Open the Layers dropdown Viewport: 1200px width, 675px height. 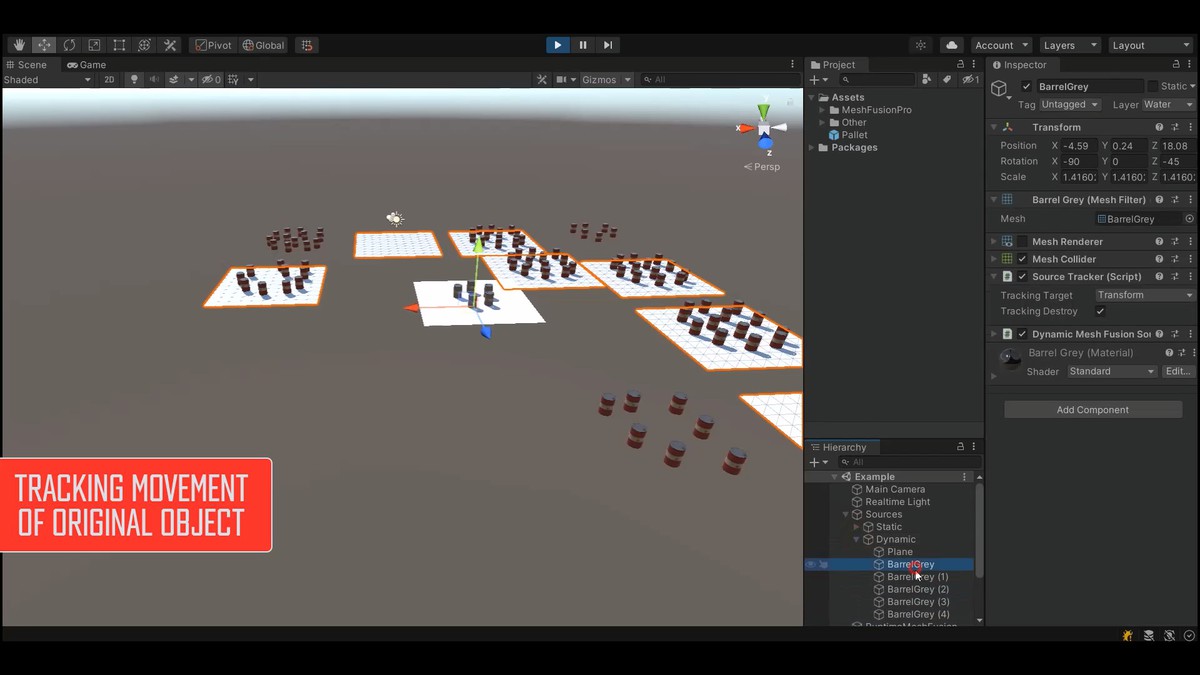(1068, 45)
